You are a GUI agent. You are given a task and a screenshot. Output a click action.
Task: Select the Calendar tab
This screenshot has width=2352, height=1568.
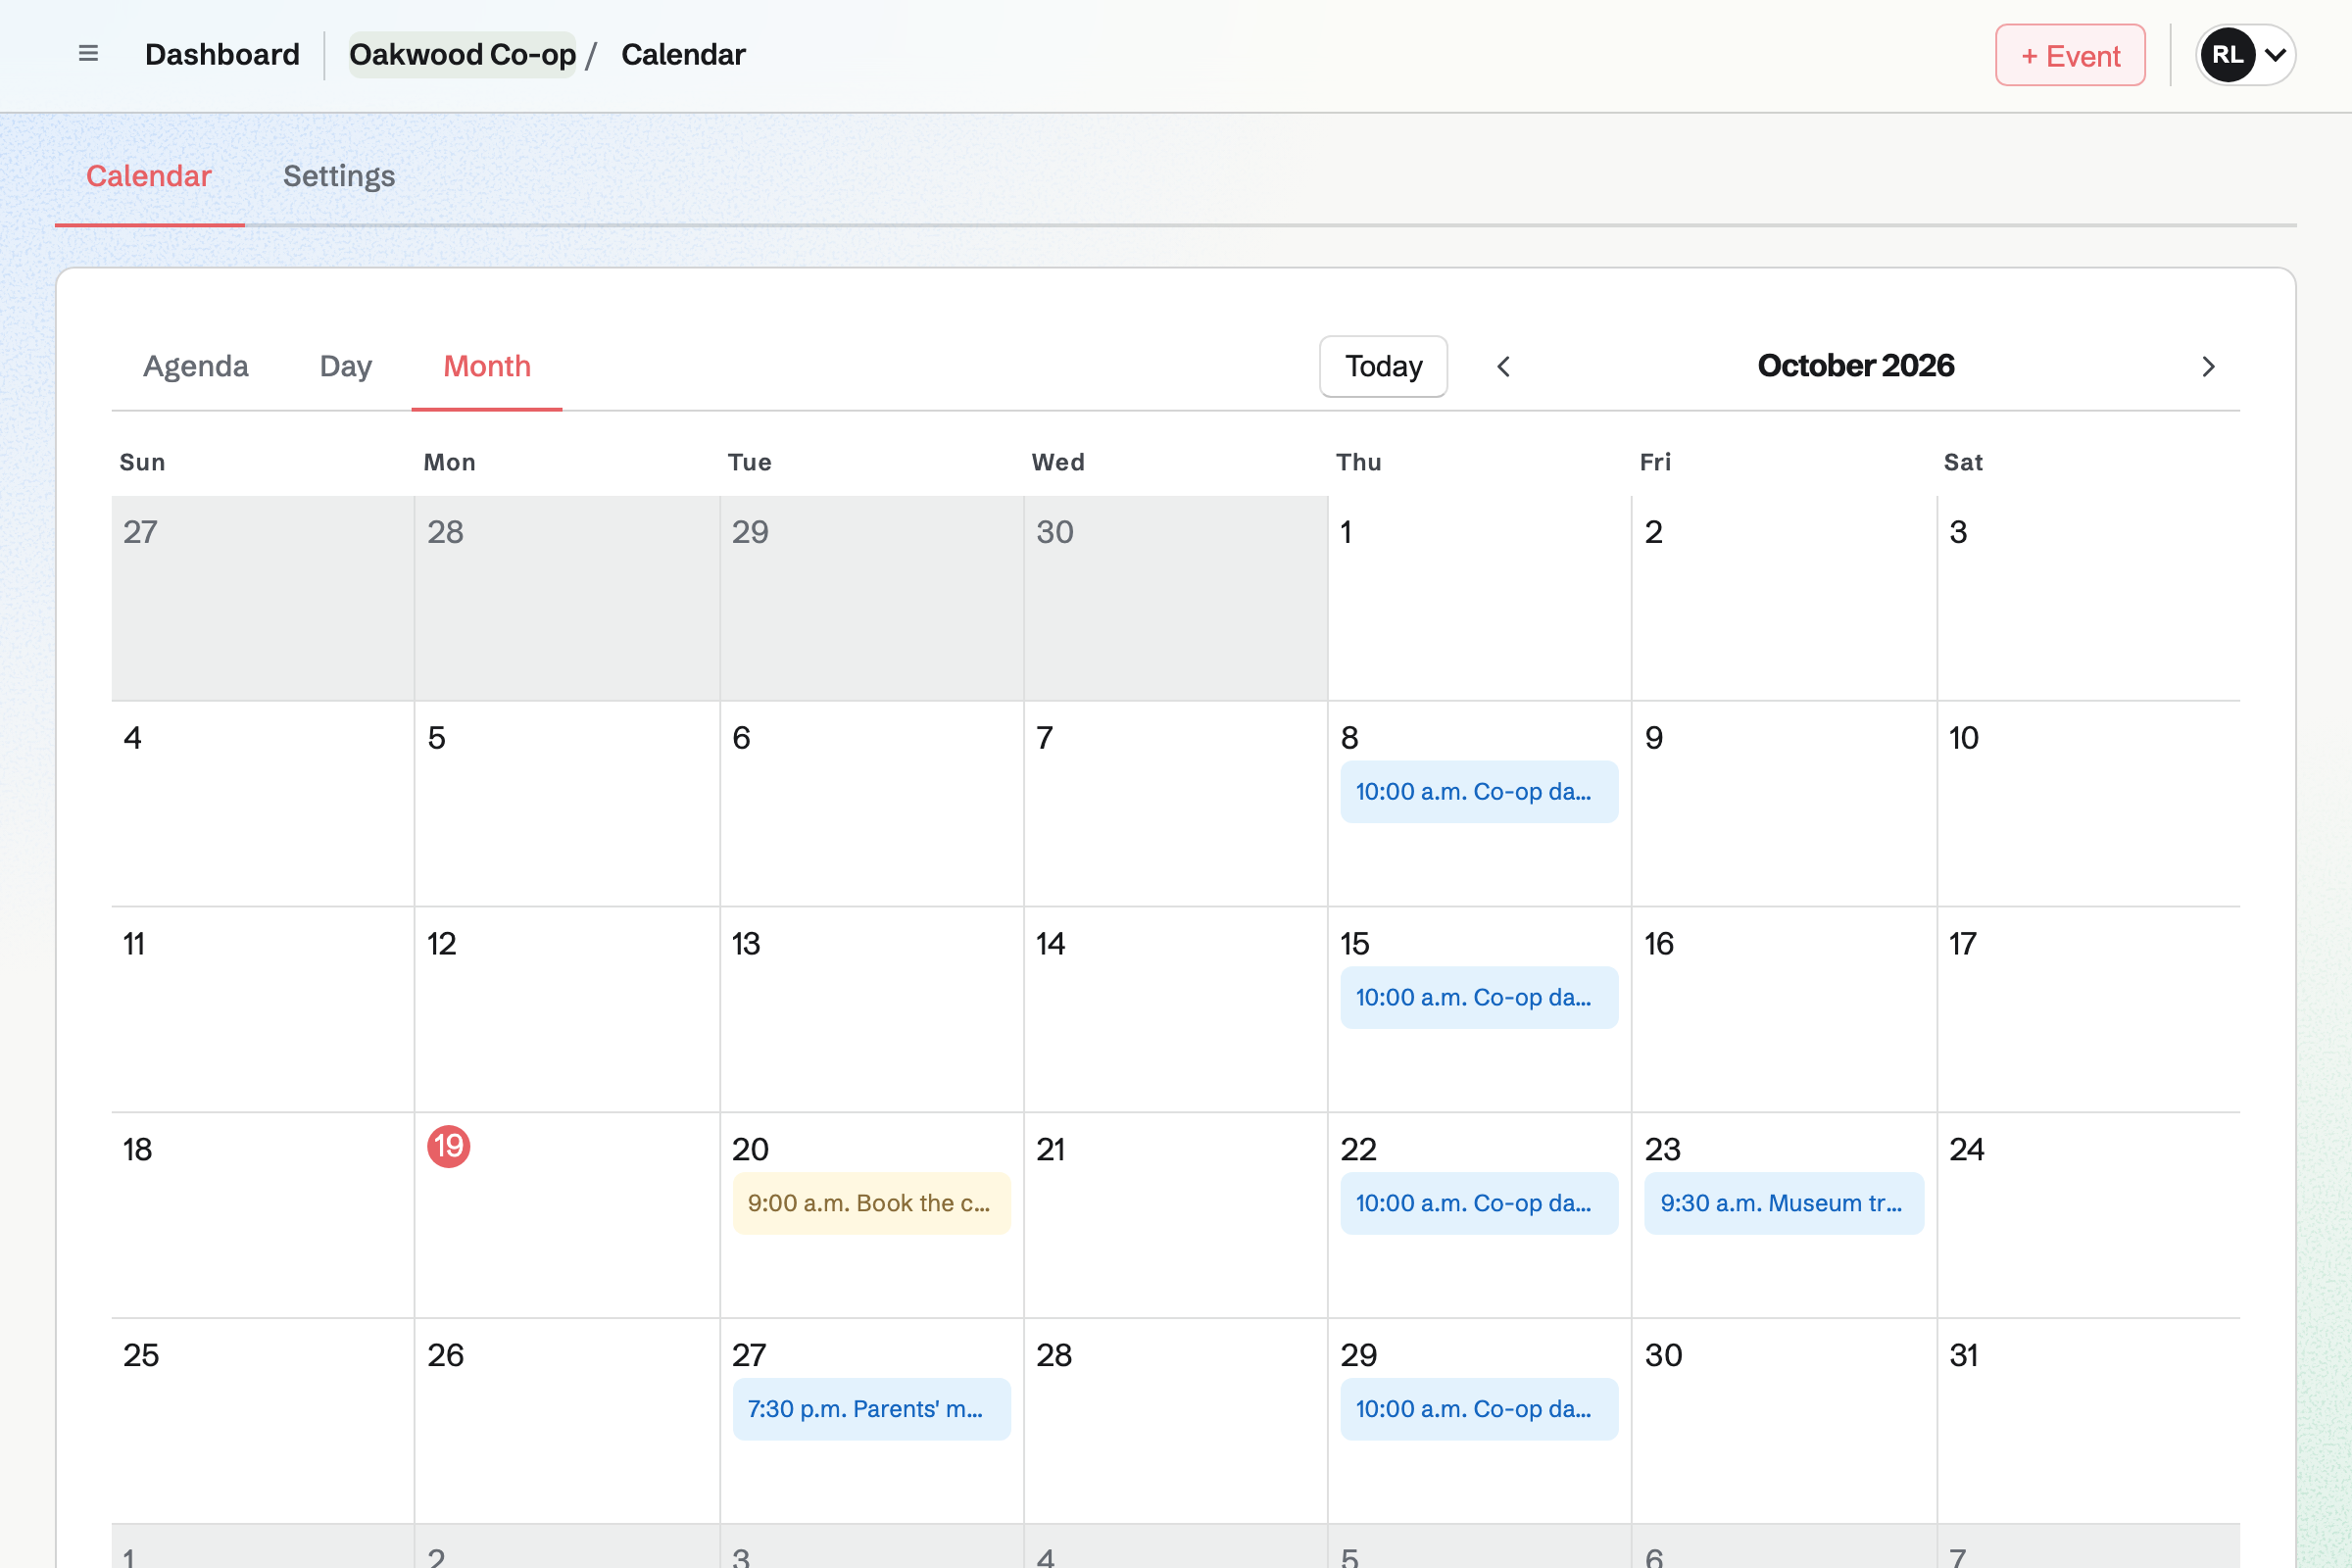point(149,176)
